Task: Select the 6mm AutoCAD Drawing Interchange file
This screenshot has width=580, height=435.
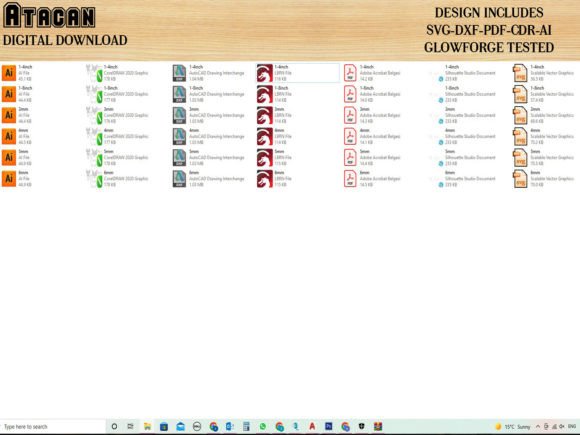Action: [209, 178]
